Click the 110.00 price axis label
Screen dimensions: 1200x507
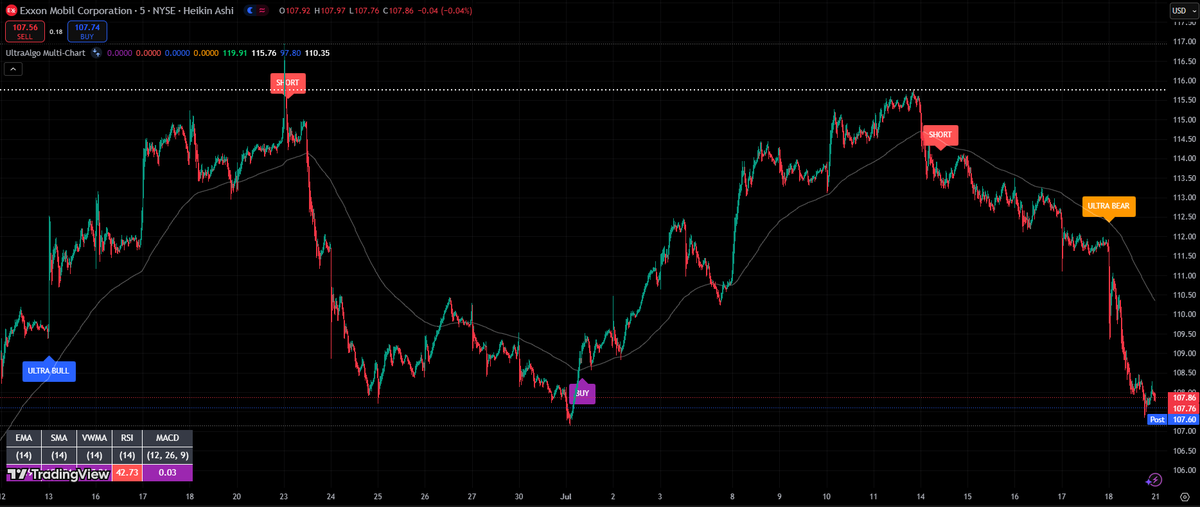pyautogui.click(x=1183, y=314)
